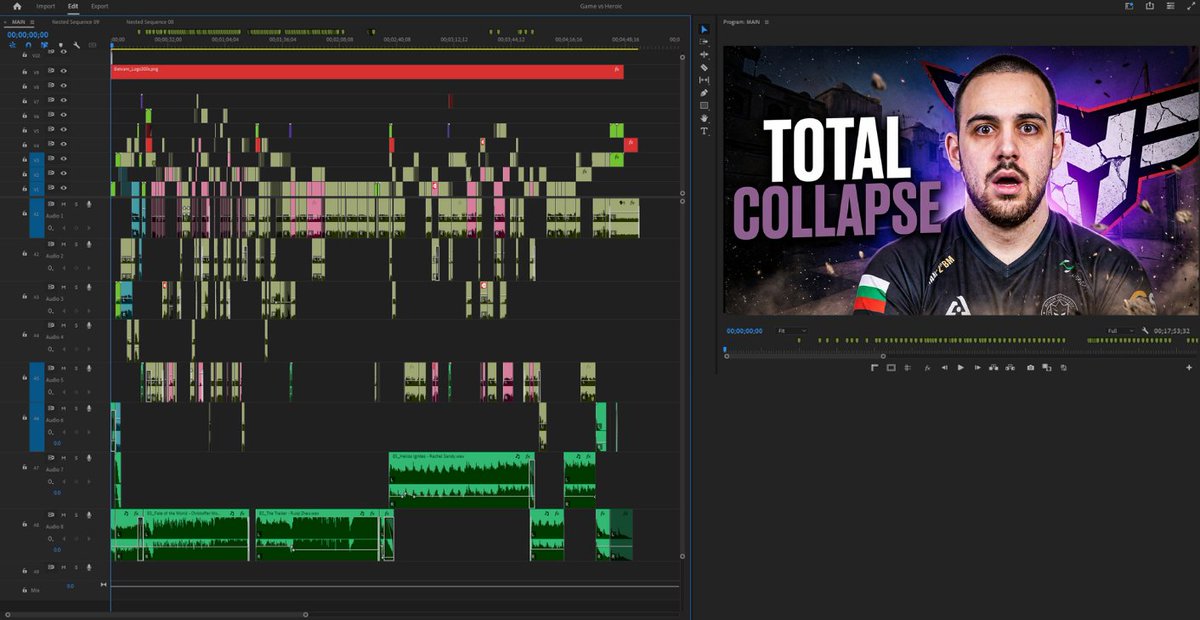1200x620 pixels.
Task: Mute the Audio 1 track
Action: coord(63,203)
